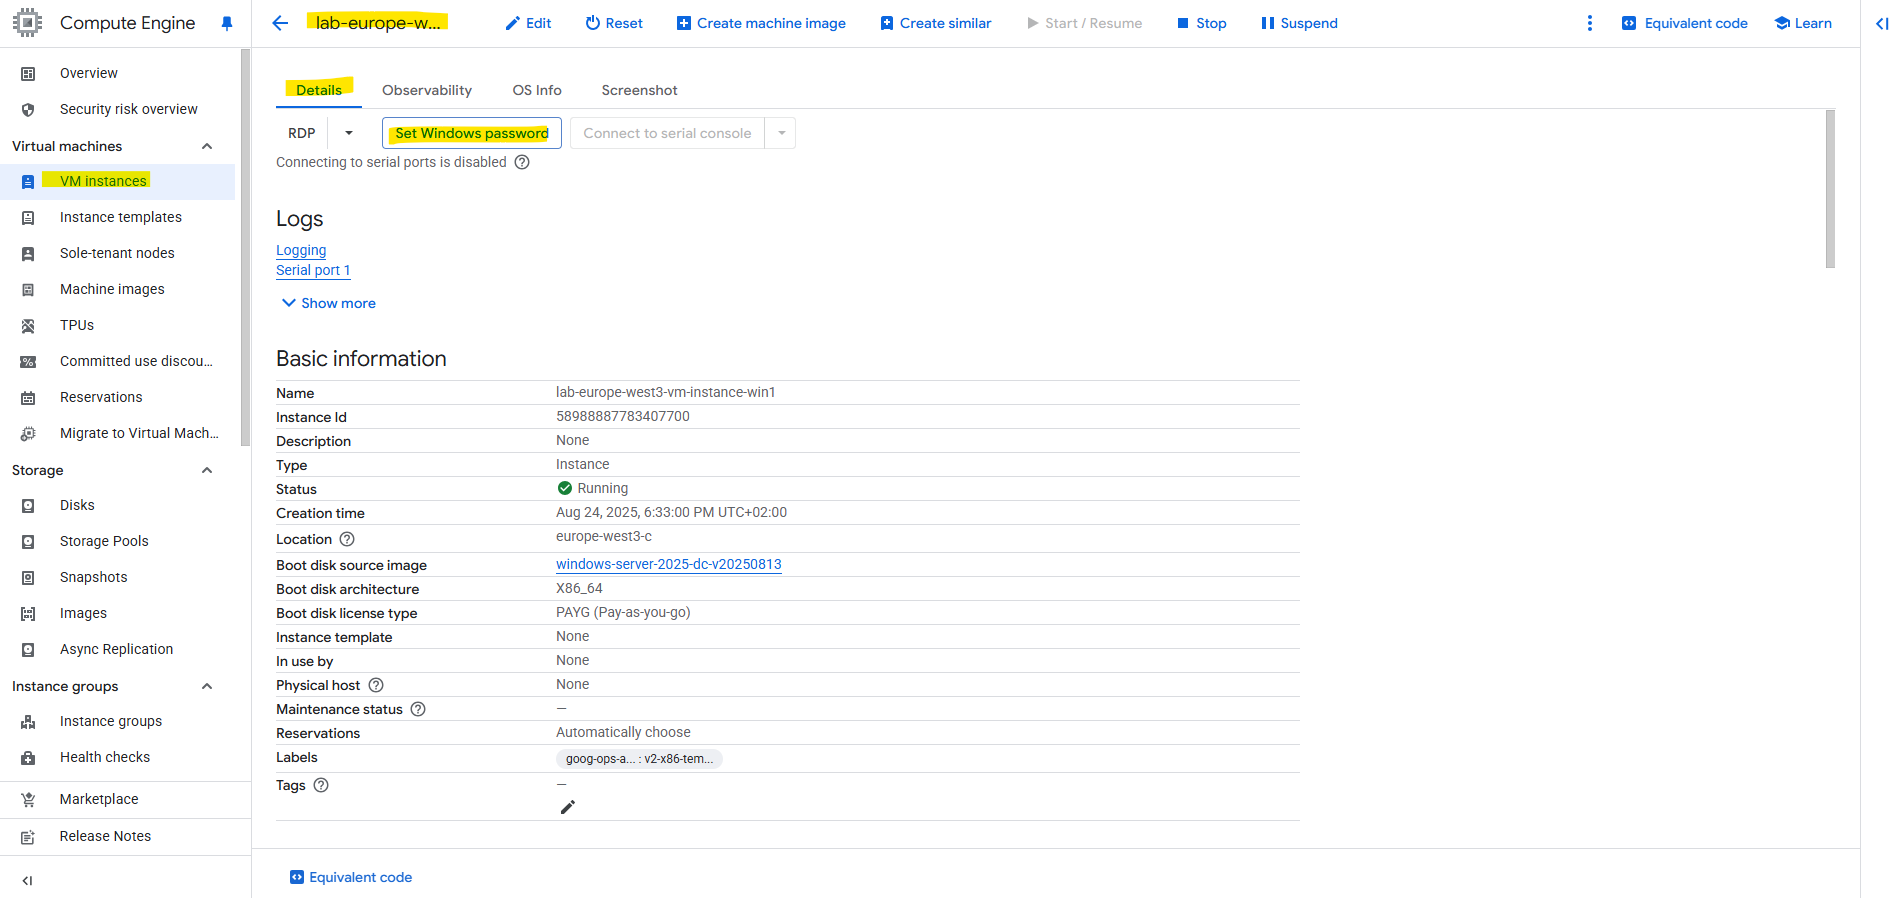Open serial console dropdown arrow
This screenshot has height=898, width=1893.
point(781,133)
